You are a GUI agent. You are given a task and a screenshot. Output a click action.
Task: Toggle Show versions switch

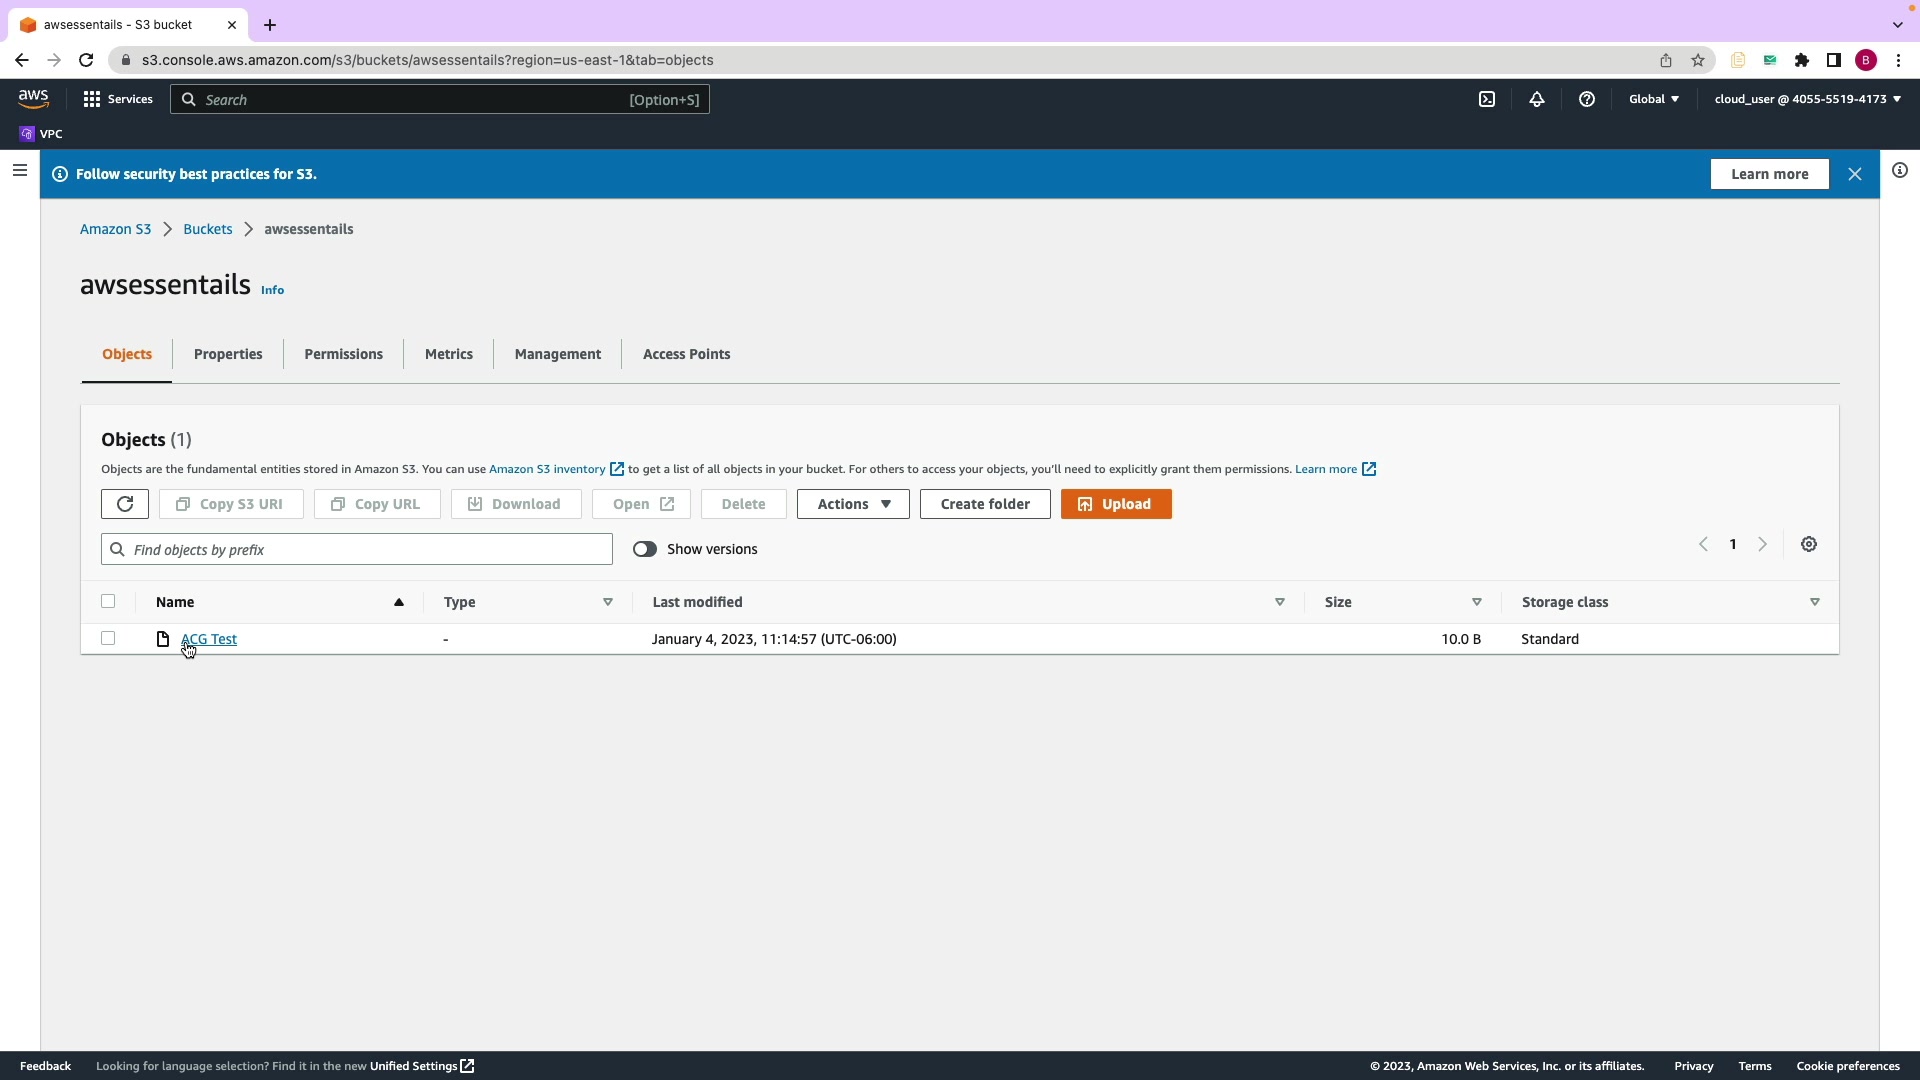[x=645, y=549]
